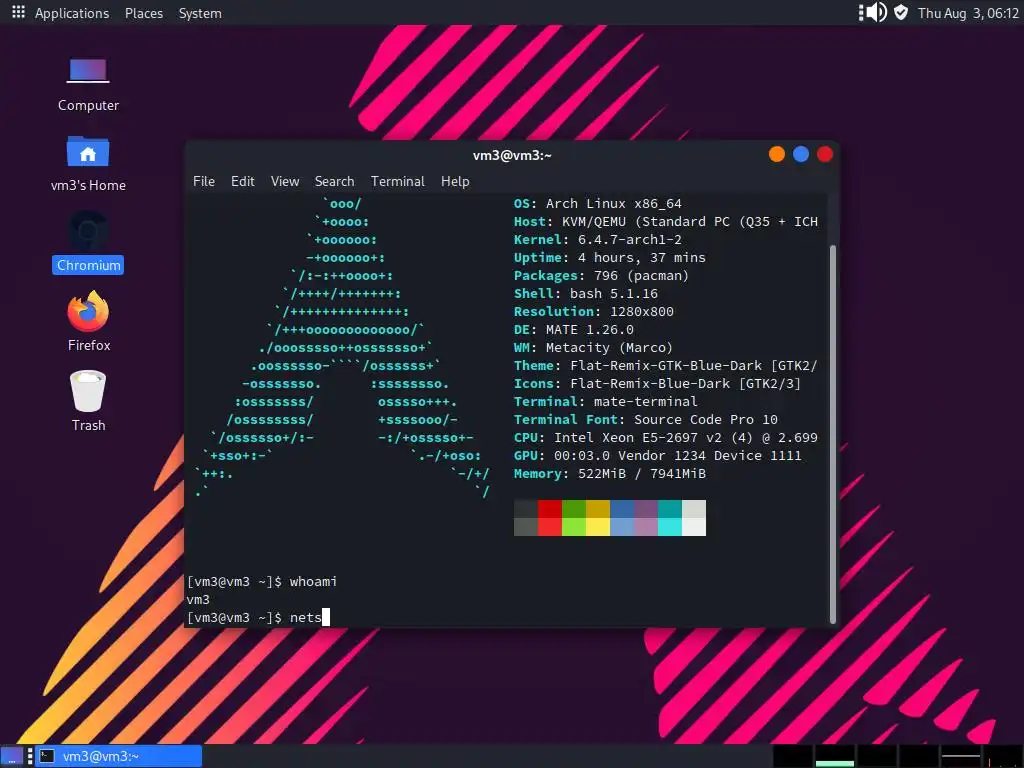Click the blue maximize button of terminal
Image resolution: width=1024 pixels, height=768 pixels.
tap(801, 154)
